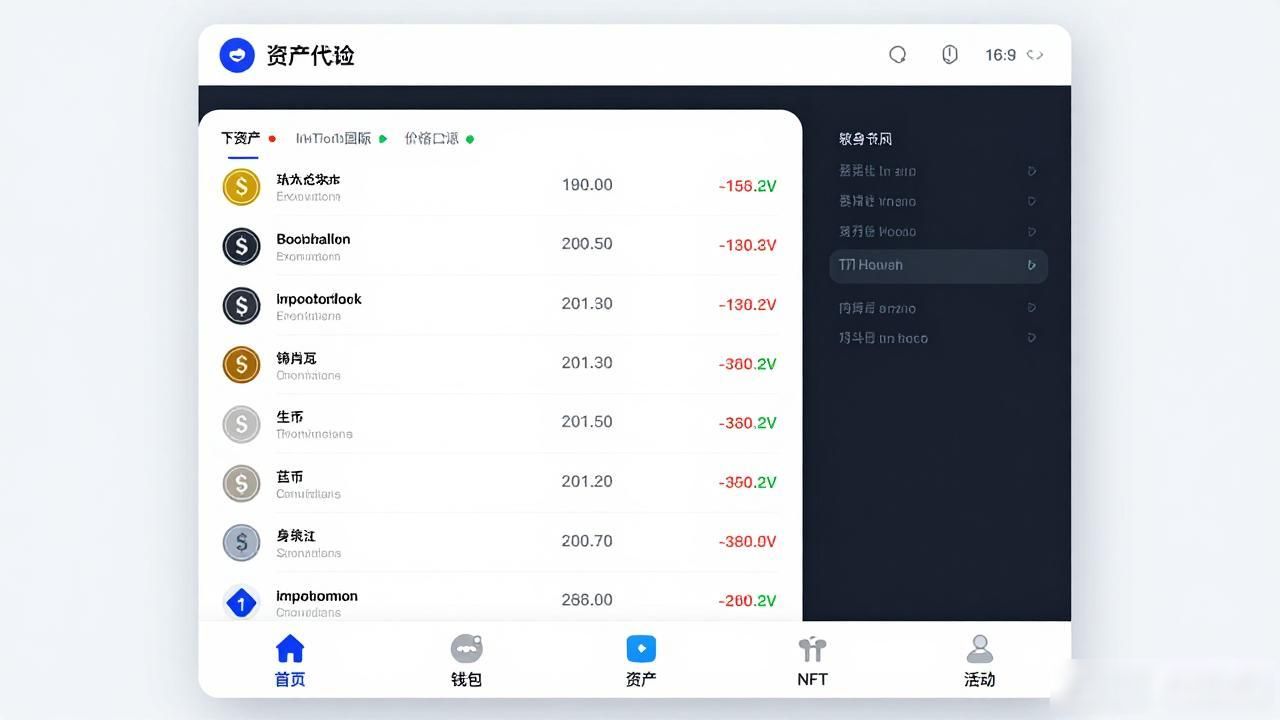
Task: Click the -380.0V change value
Action: click(x=747, y=542)
